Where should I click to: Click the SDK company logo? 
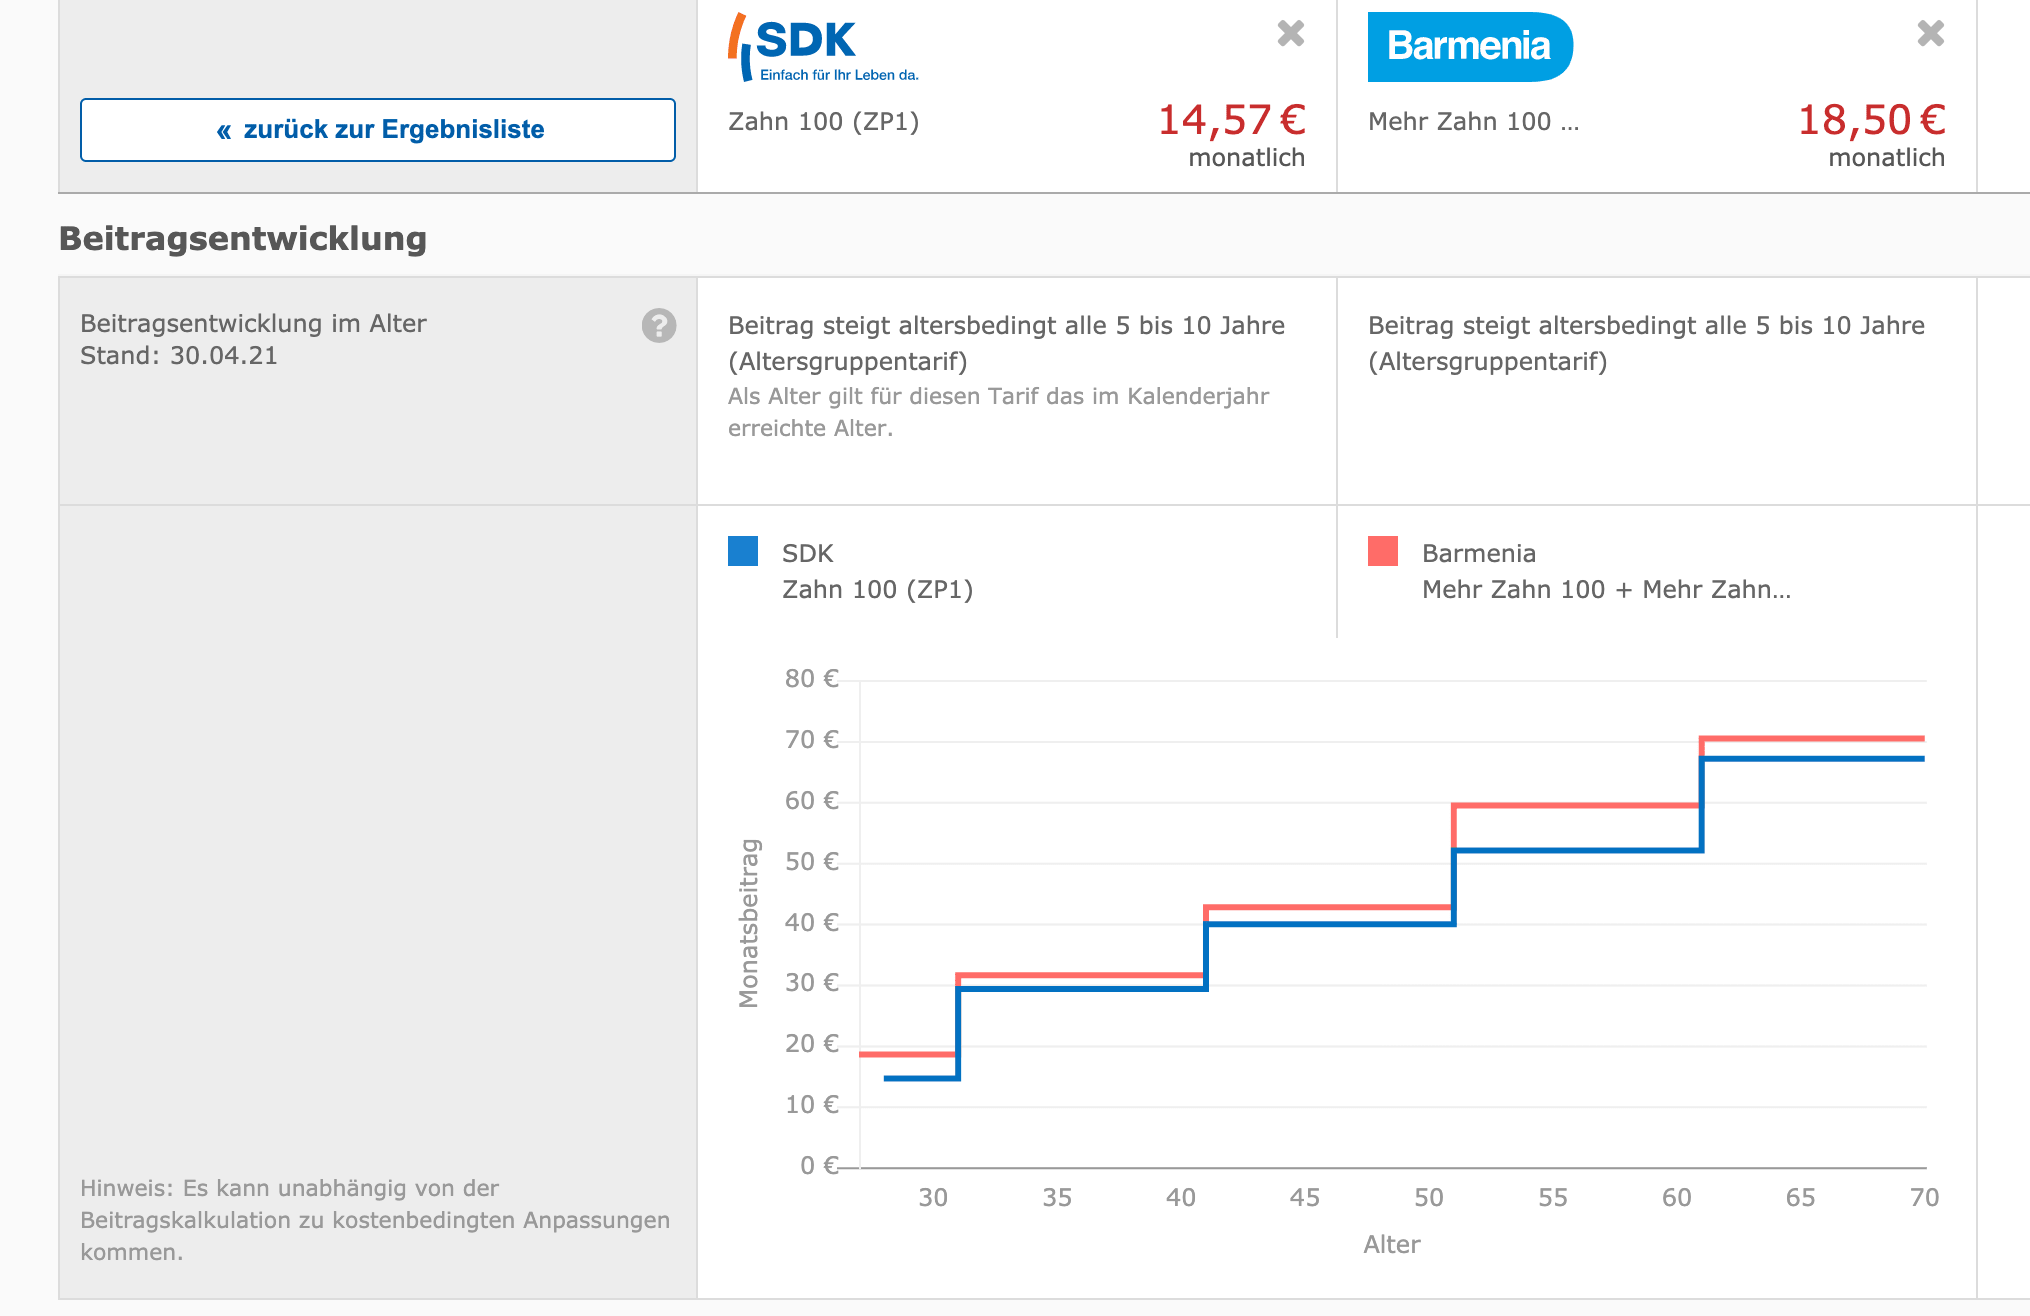(x=822, y=47)
